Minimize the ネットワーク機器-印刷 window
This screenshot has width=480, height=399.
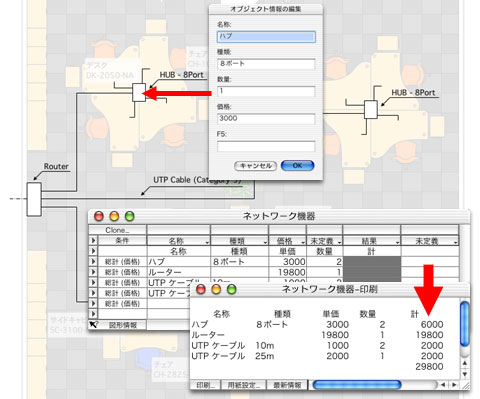point(216,289)
